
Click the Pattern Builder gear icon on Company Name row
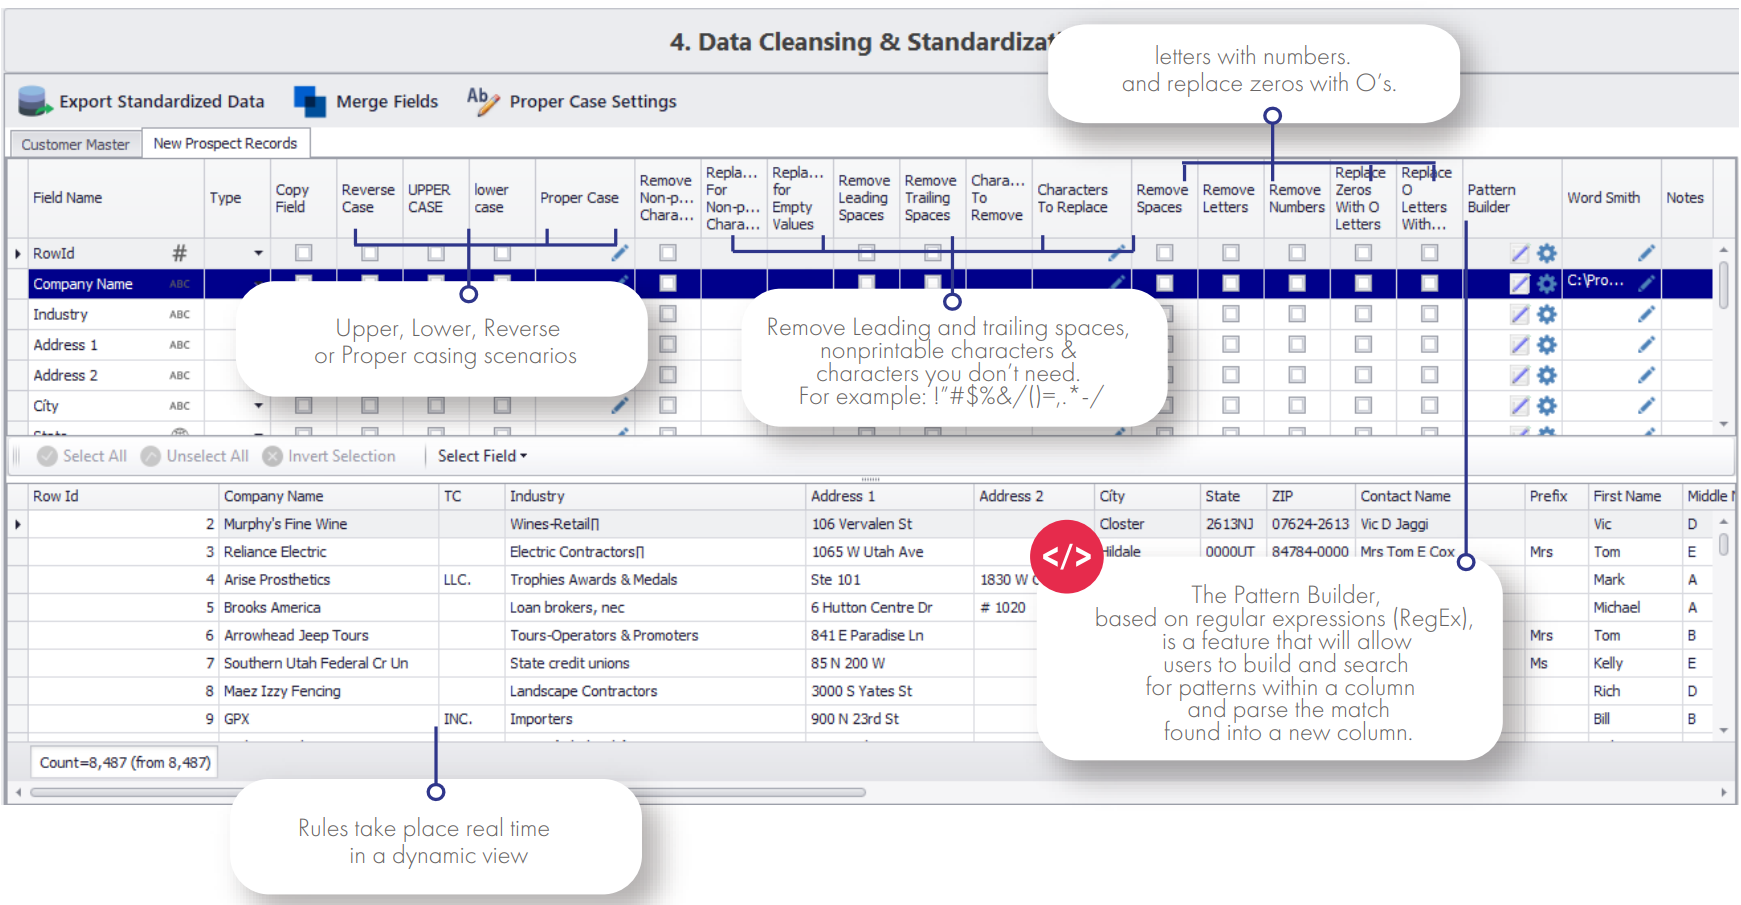tap(1546, 283)
